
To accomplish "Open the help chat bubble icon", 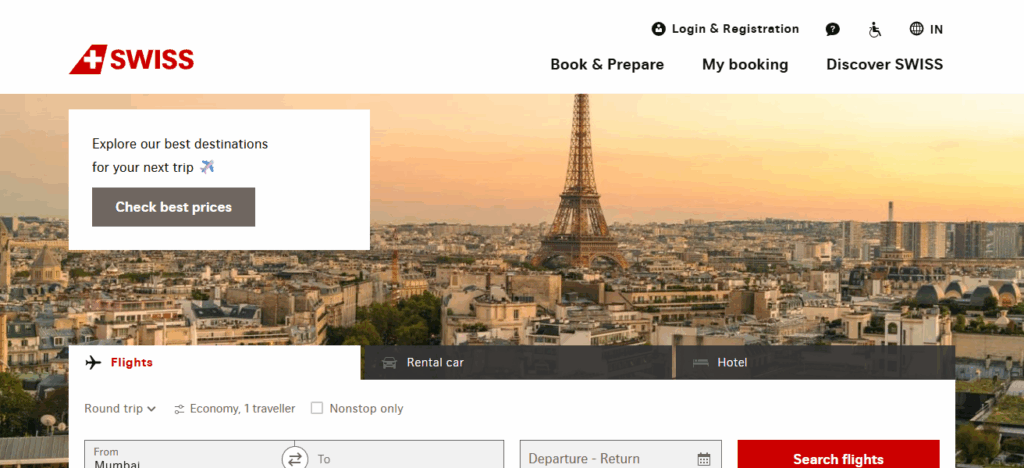I will 832,29.
